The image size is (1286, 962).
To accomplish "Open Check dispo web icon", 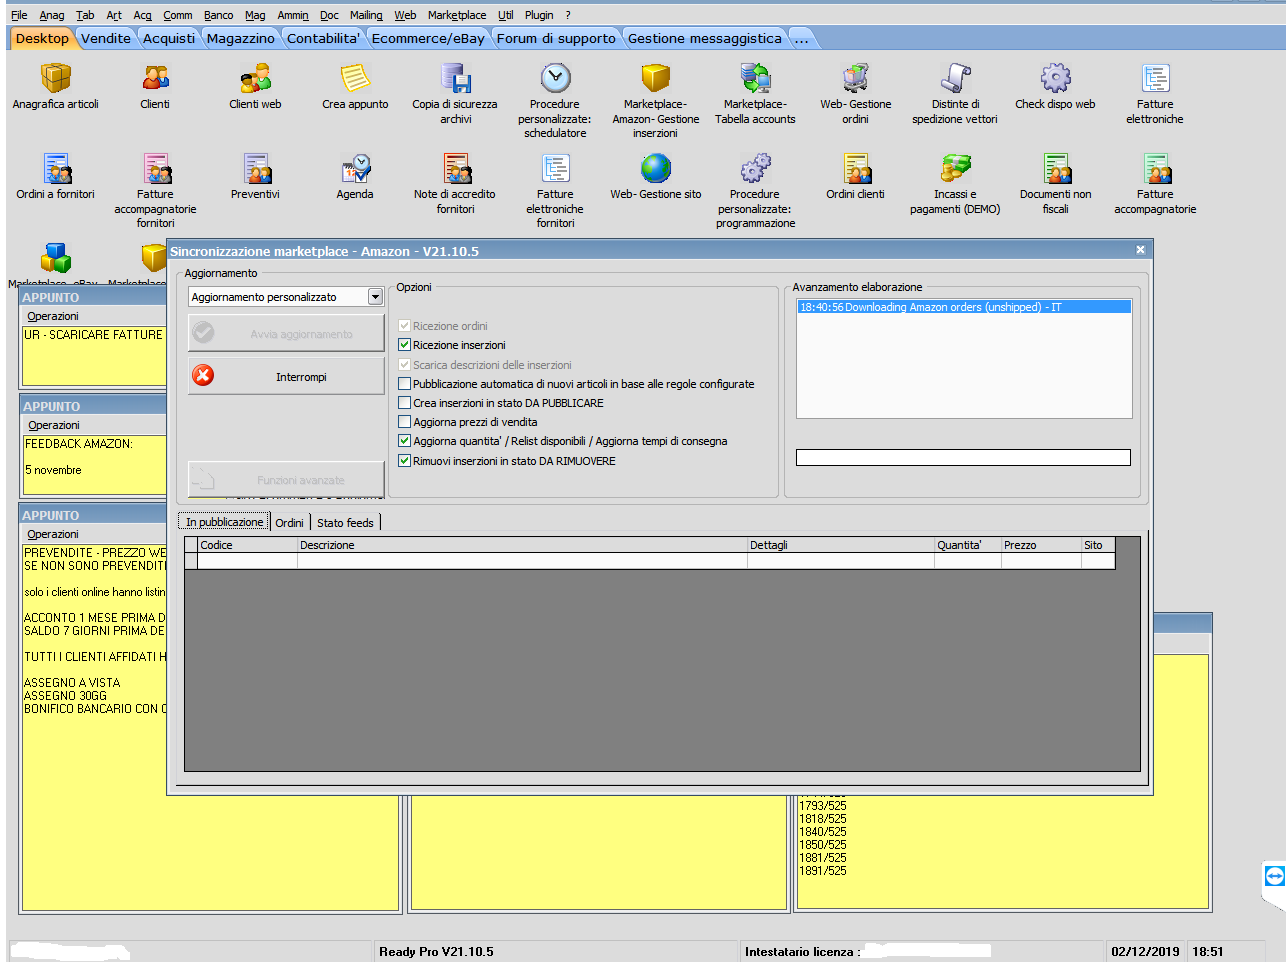I will [x=1055, y=78].
